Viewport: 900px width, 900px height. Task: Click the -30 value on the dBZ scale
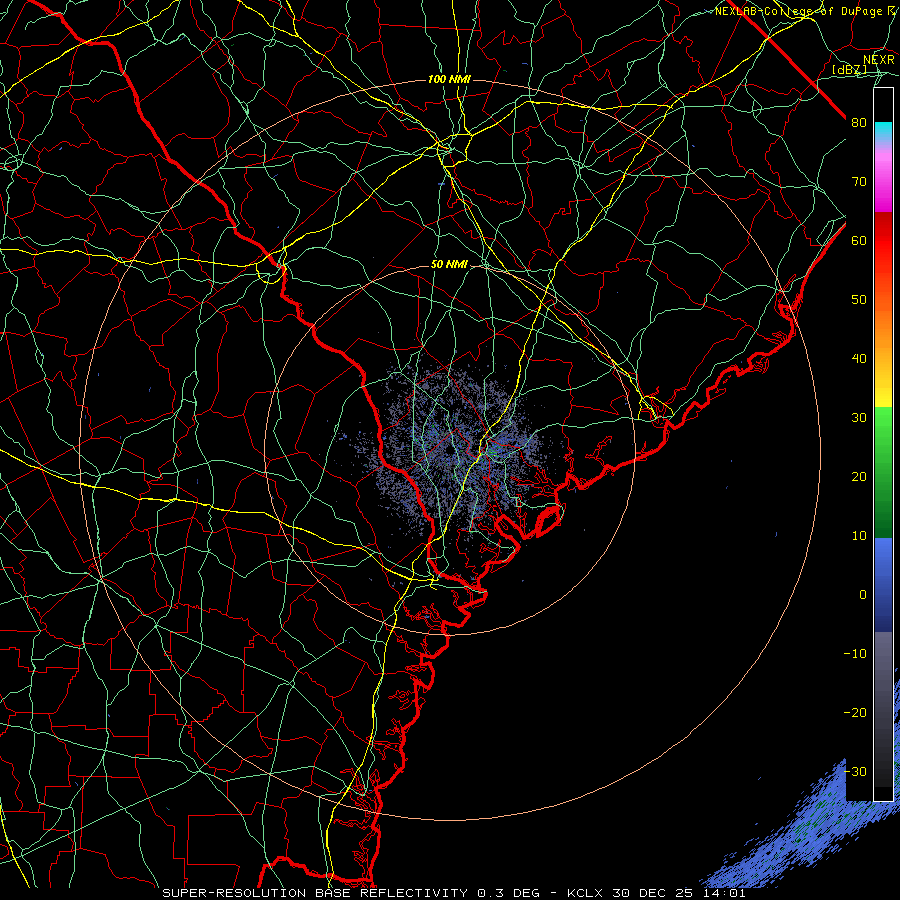pyautogui.click(x=855, y=772)
